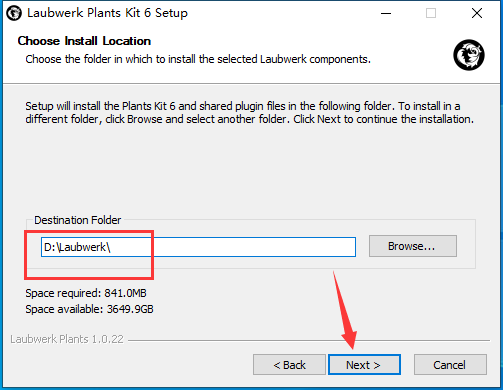
Task: Click the Destination Folder group label
Action: (x=77, y=220)
